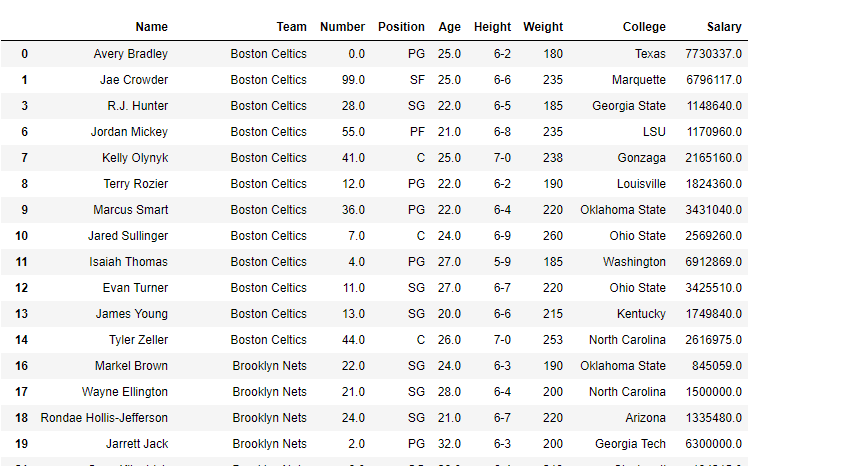Viewport: 864px width, 466px height.
Task: Click Markel Brown's Brooklyn Nets team cell
Action: [x=269, y=366]
